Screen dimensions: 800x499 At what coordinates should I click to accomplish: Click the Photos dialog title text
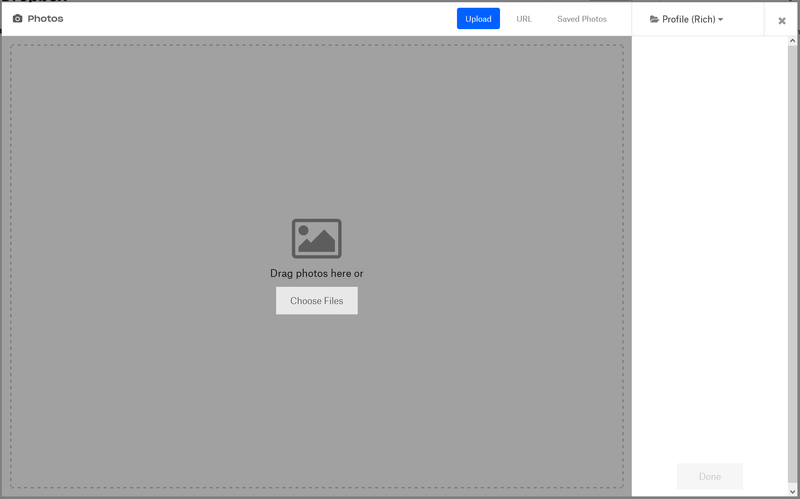[45, 19]
